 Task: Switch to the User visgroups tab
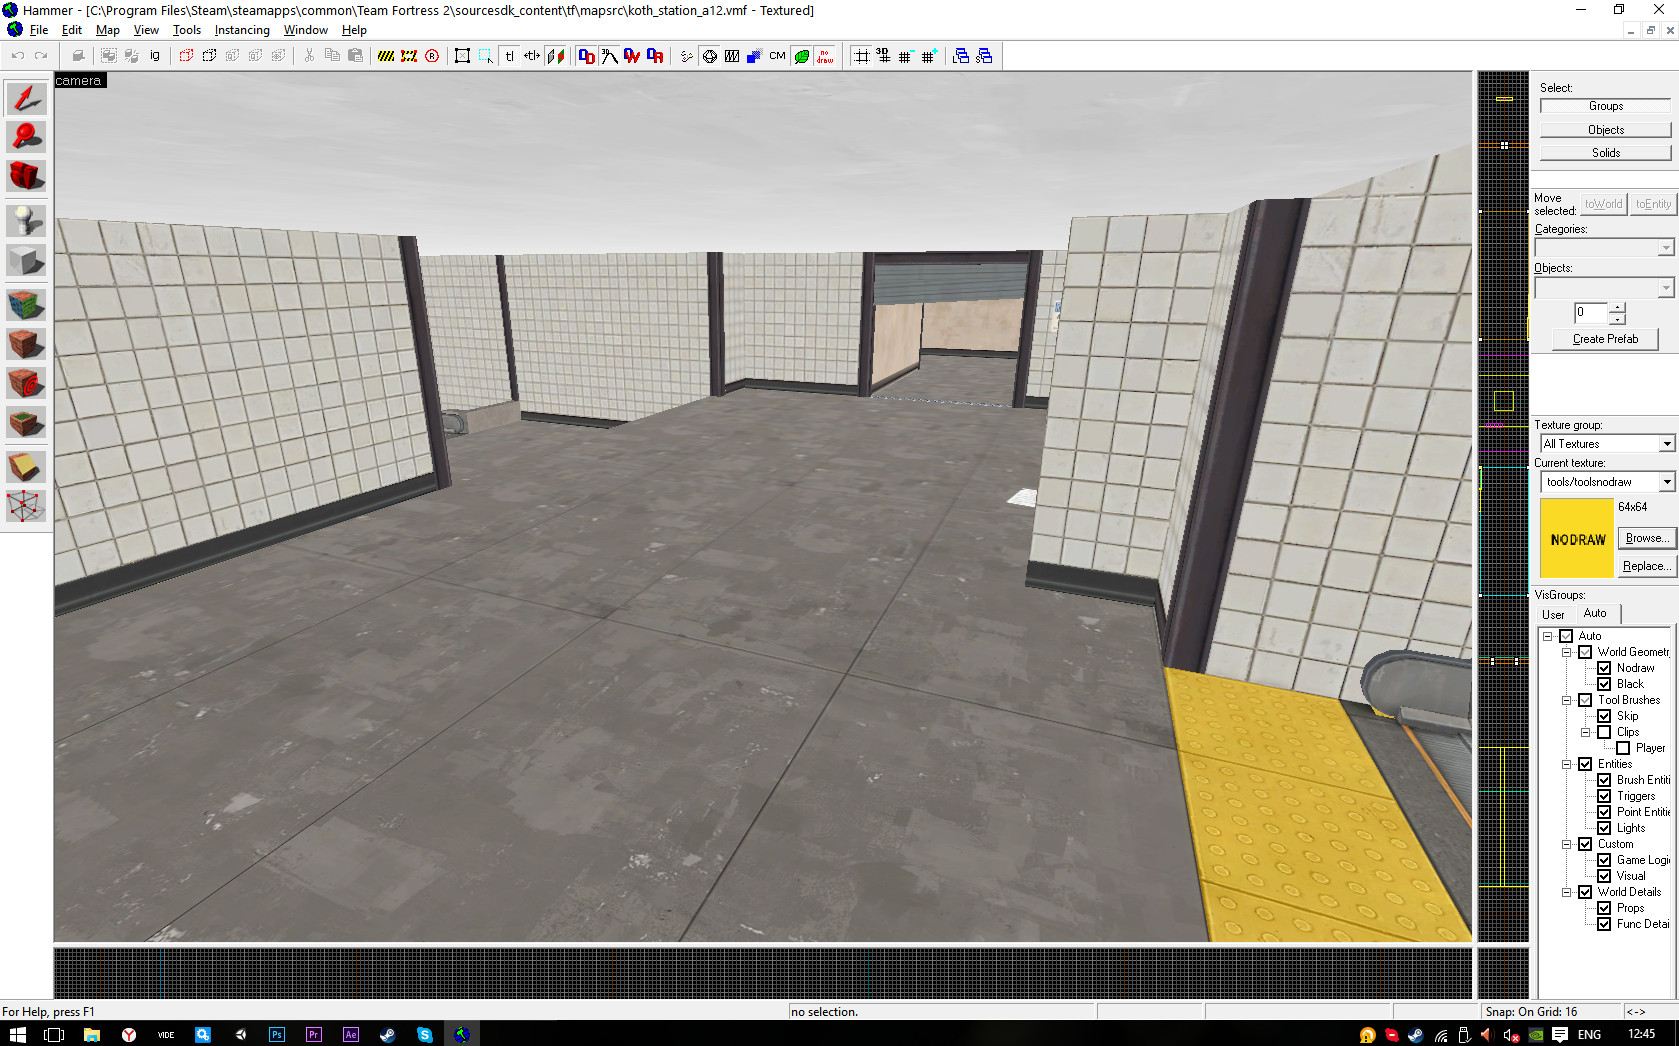1553,615
